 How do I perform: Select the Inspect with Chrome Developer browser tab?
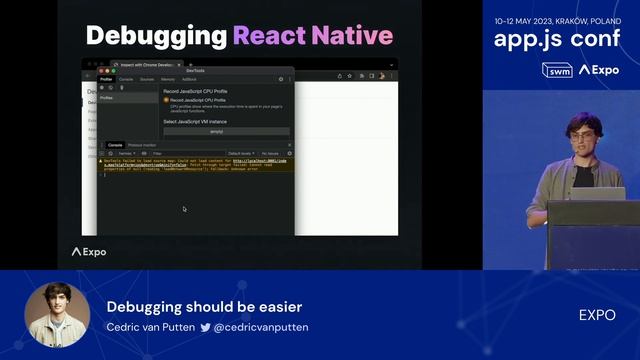click(147, 65)
